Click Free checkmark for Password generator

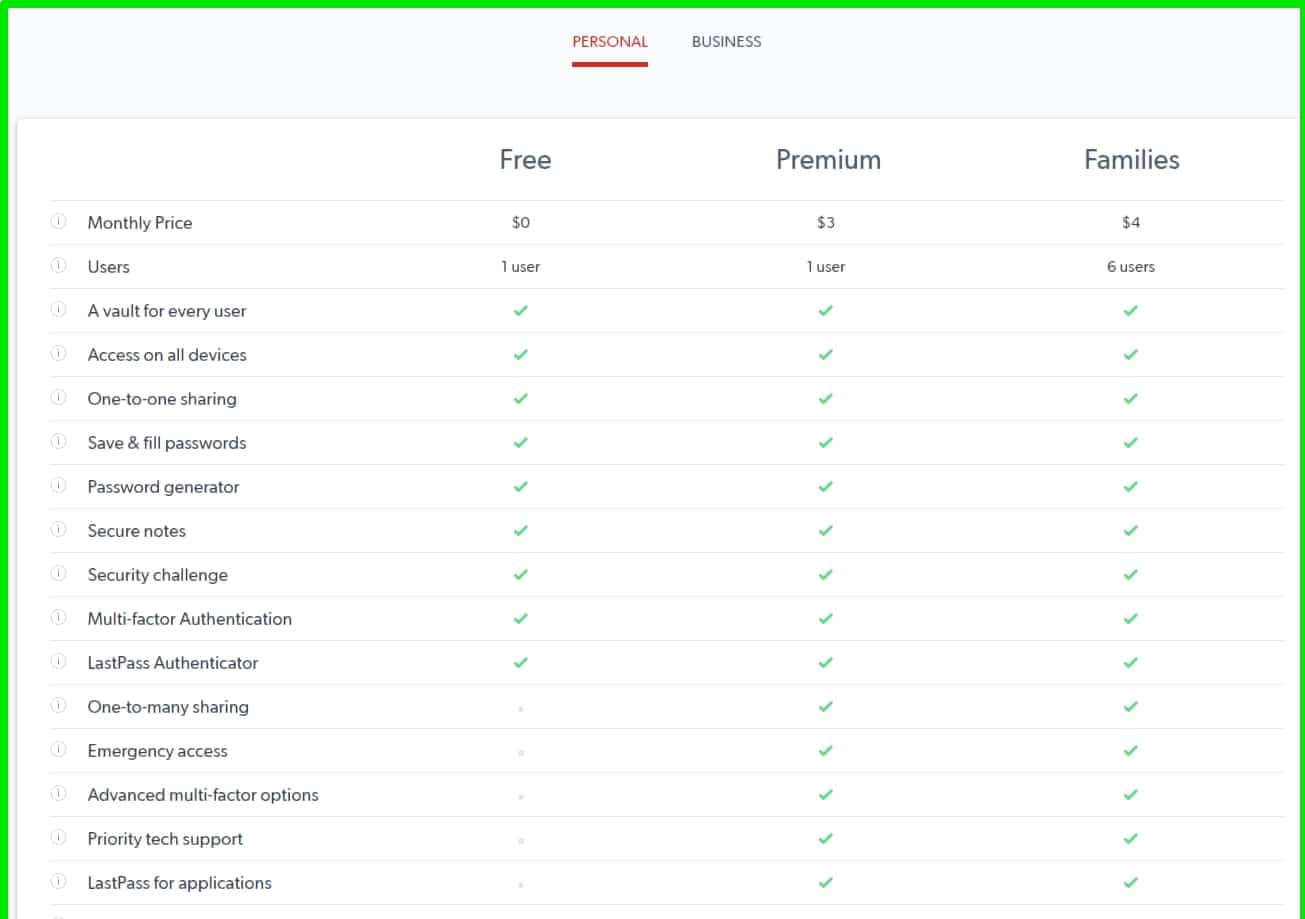520,486
